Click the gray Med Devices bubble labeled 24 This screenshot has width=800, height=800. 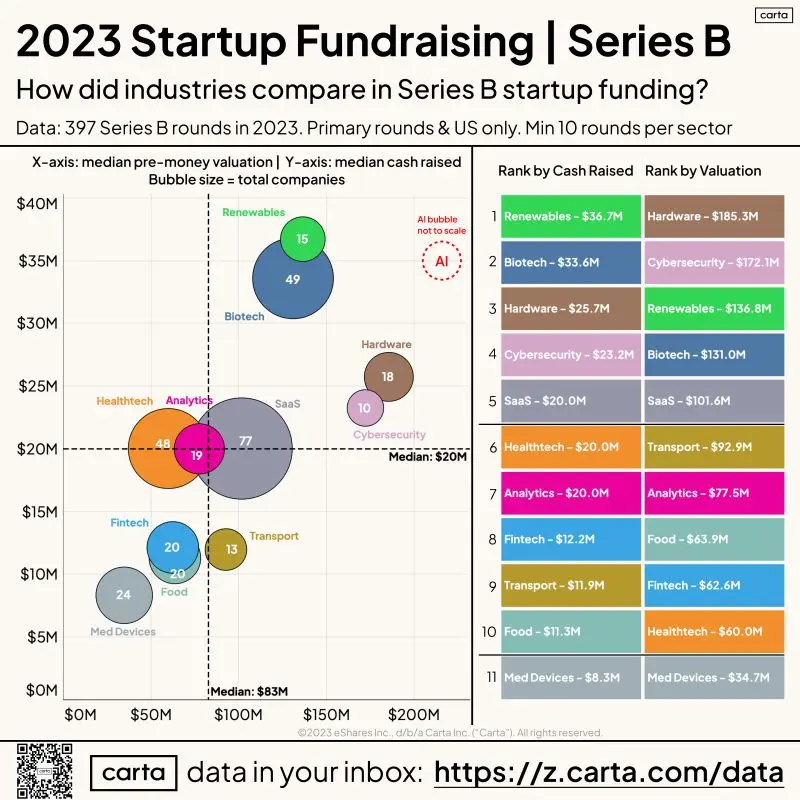pos(124,595)
